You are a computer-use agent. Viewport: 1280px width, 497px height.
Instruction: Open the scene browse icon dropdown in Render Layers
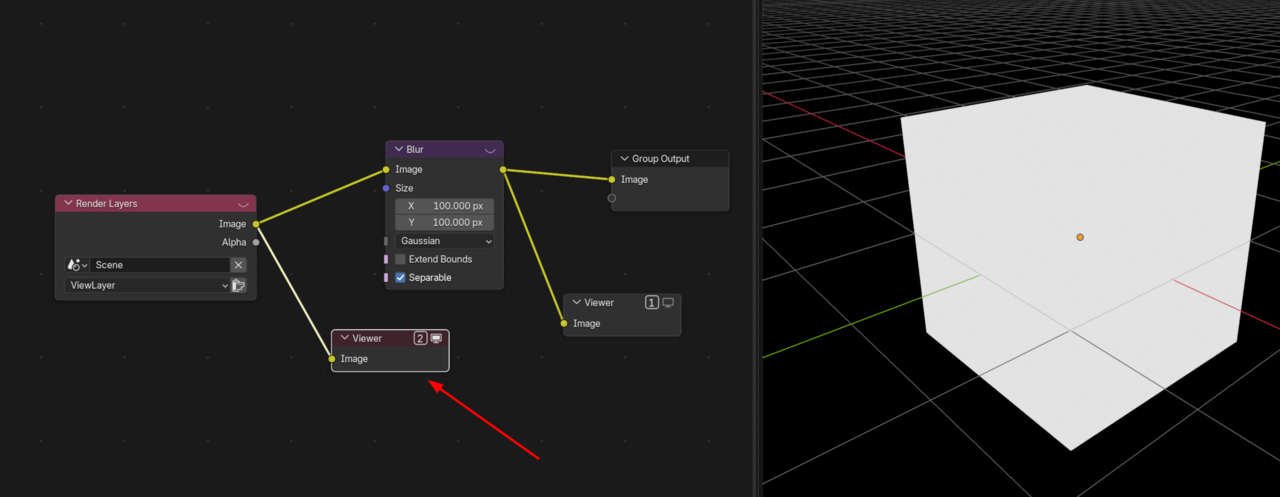click(77, 265)
